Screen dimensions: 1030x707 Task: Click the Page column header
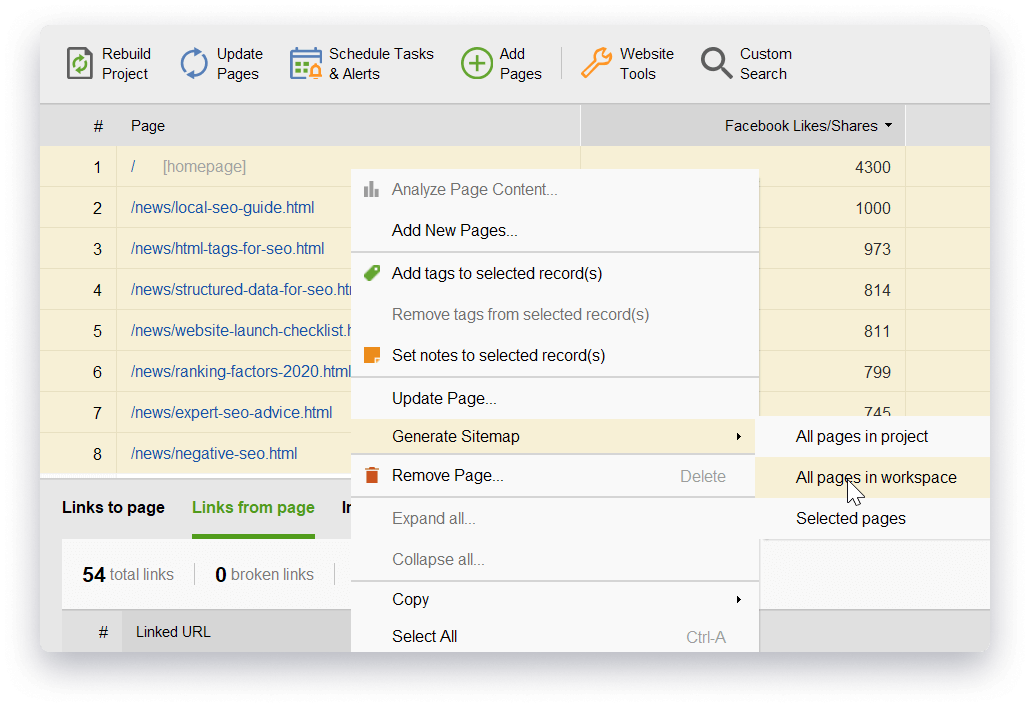click(148, 126)
